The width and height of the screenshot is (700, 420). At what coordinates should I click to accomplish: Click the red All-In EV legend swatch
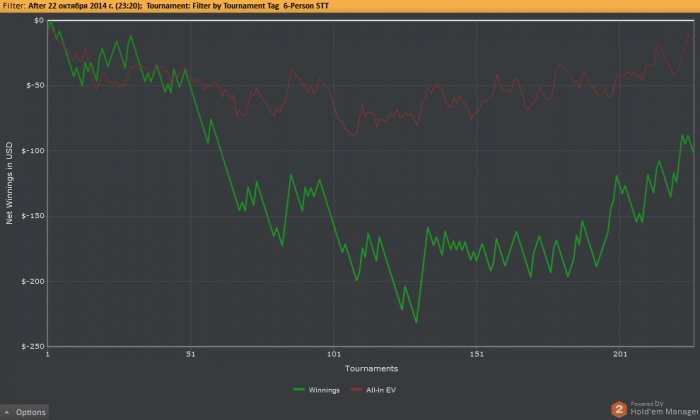[356, 390]
